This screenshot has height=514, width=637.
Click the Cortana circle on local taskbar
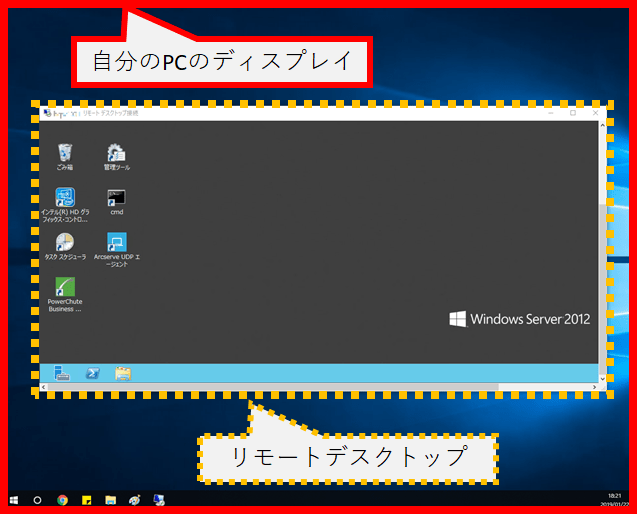tap(37, 500)
